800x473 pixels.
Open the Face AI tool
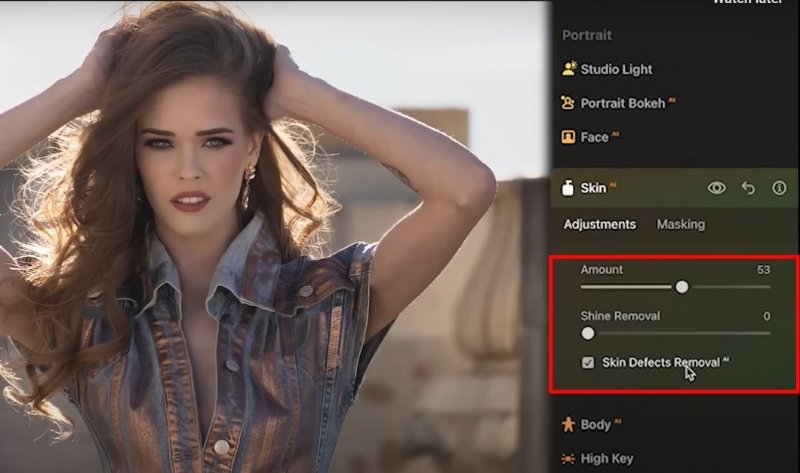click(x=590, y=137)
